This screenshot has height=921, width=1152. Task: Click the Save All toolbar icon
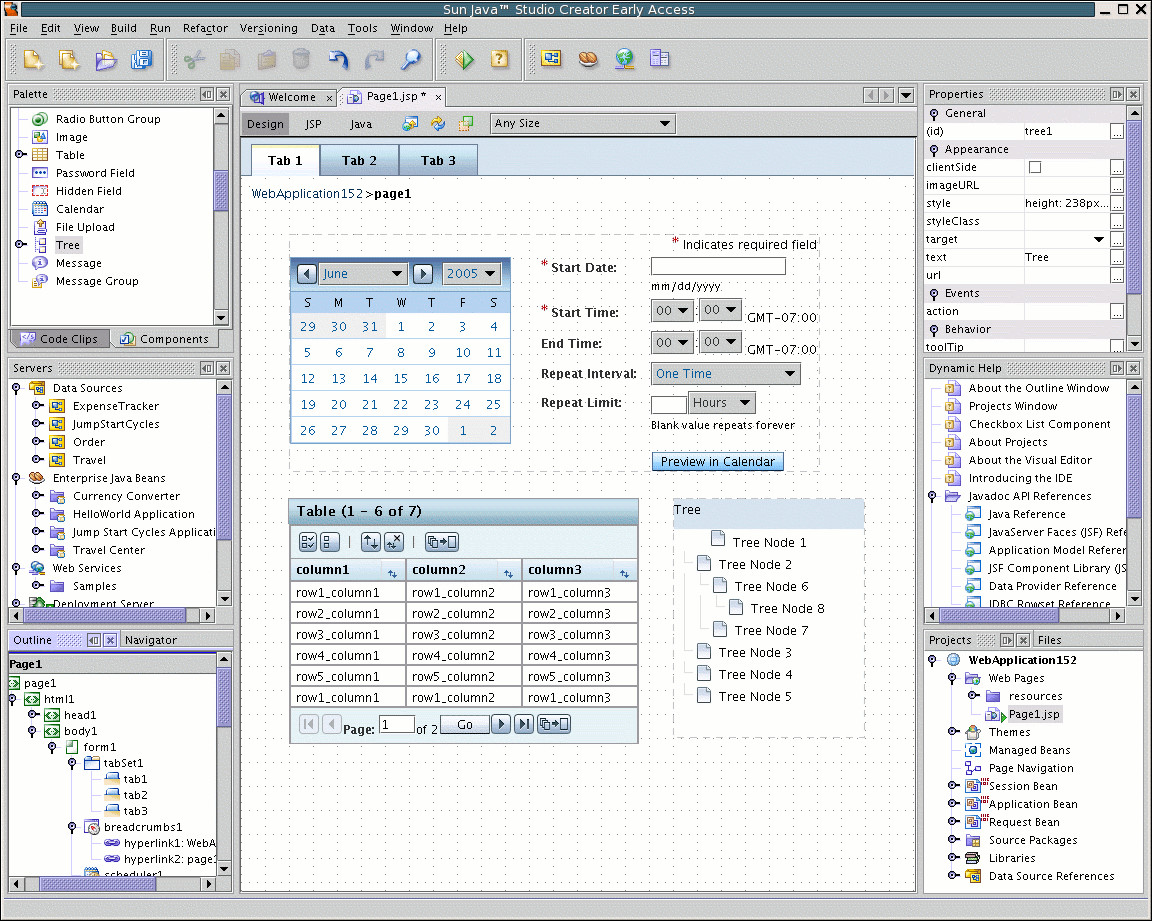(141, 59)
